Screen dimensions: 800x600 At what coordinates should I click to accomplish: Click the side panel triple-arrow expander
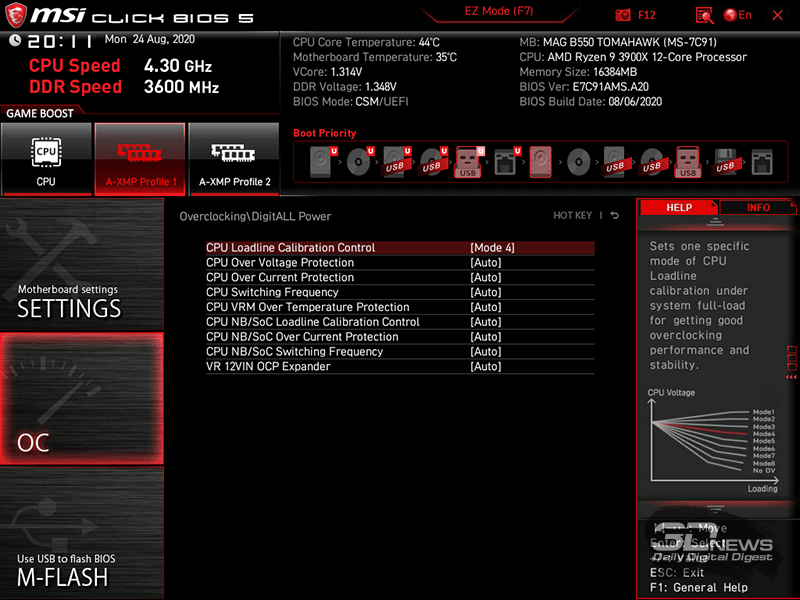coord(791,377)
